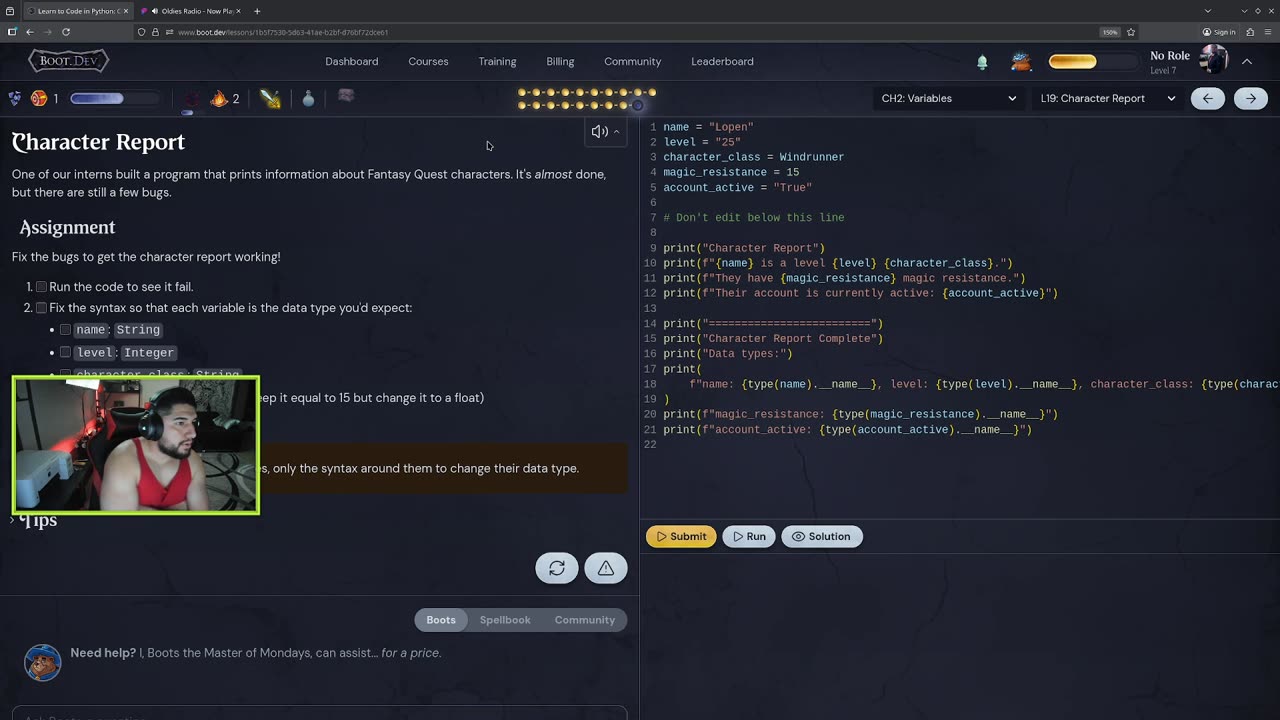
Task: Open the L19: Character Report dropdown
Action: click(1107, 98)
